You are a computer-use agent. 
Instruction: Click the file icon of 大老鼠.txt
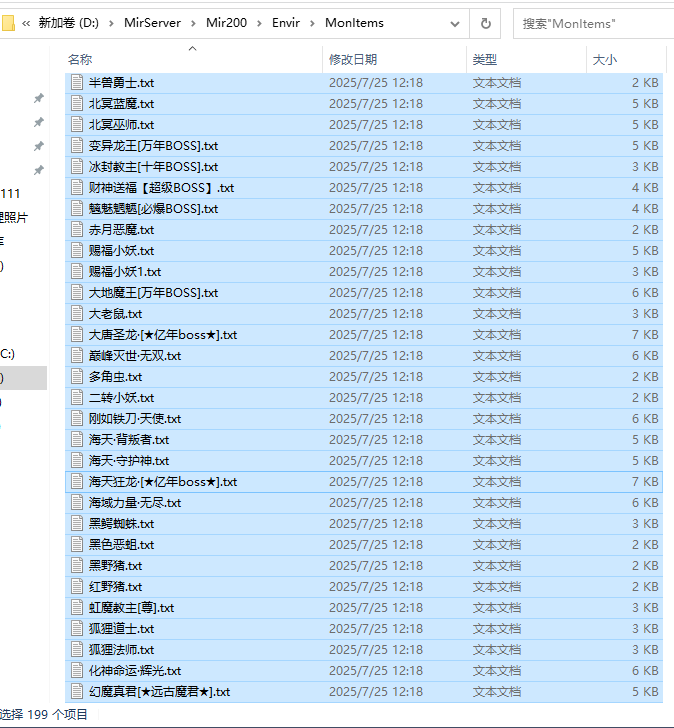click(x=77, y=313)
